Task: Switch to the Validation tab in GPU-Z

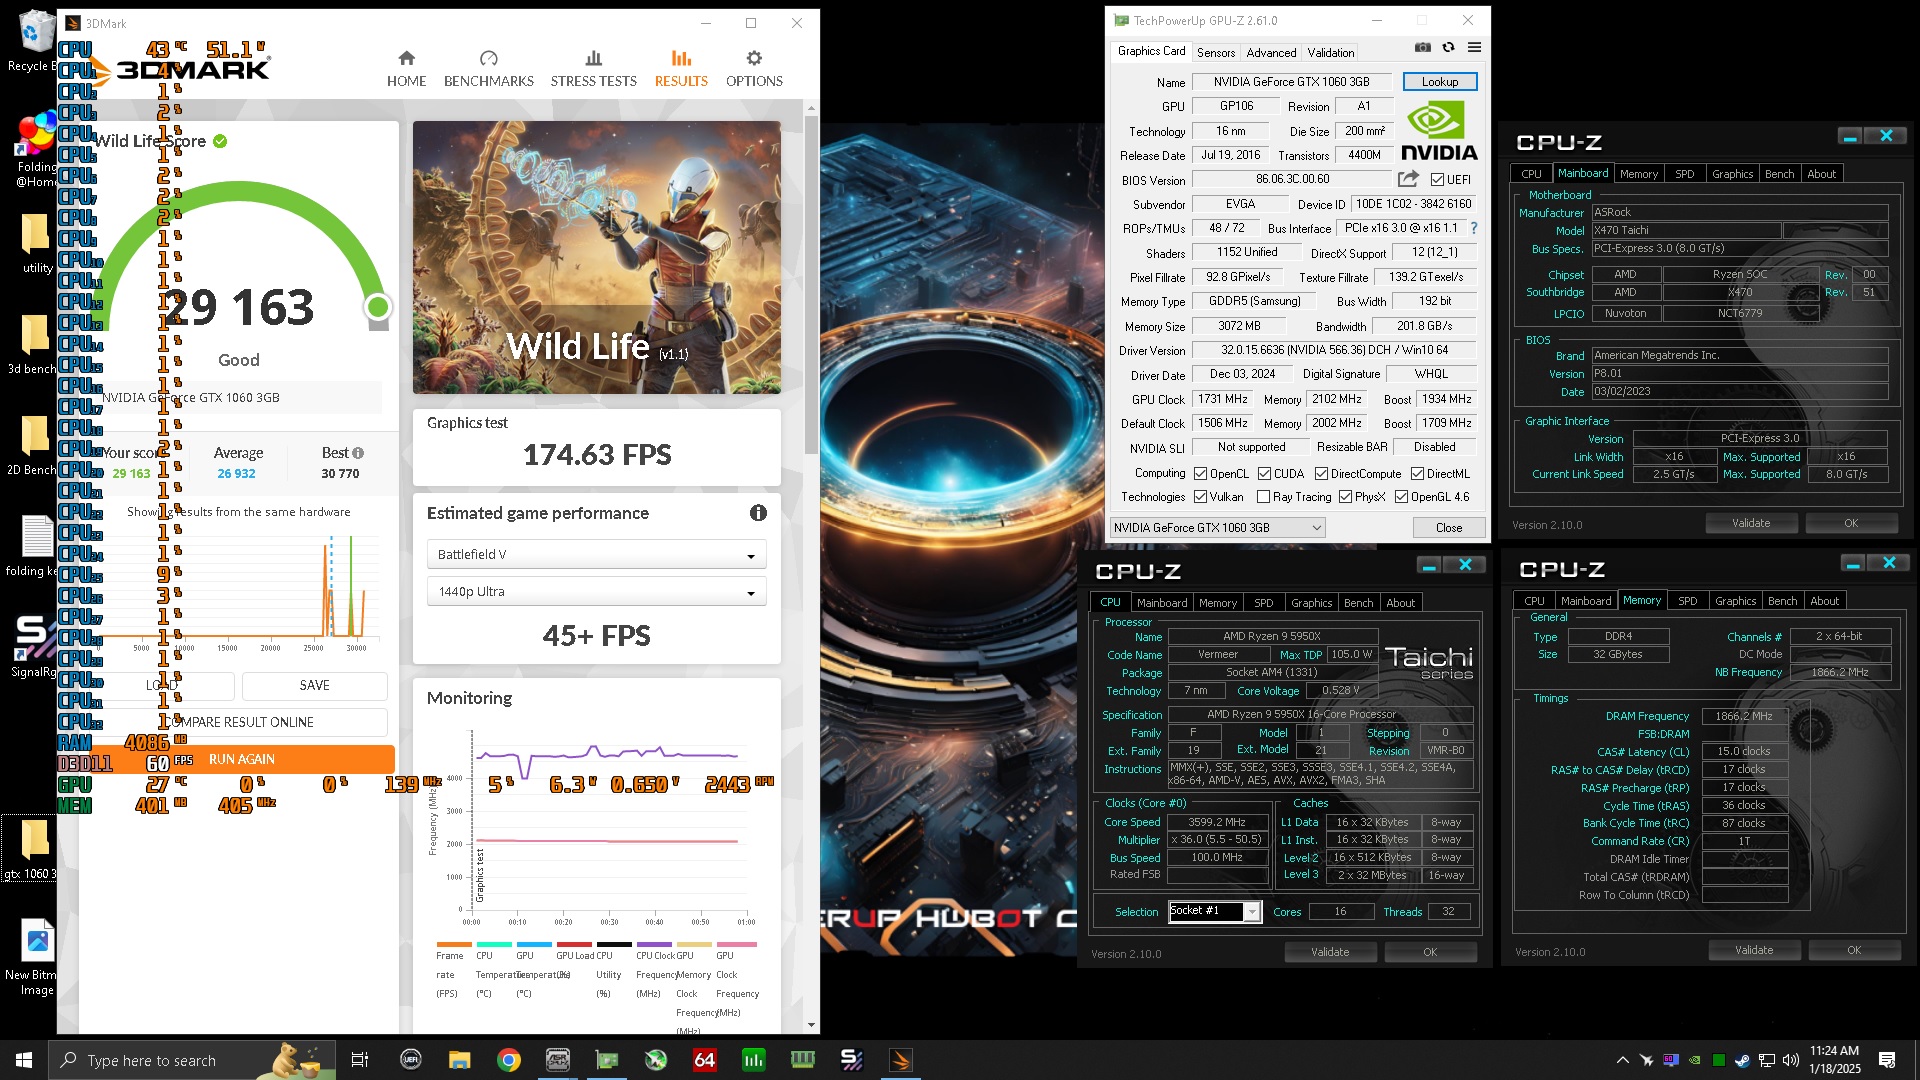Action: click(1331, 52)
